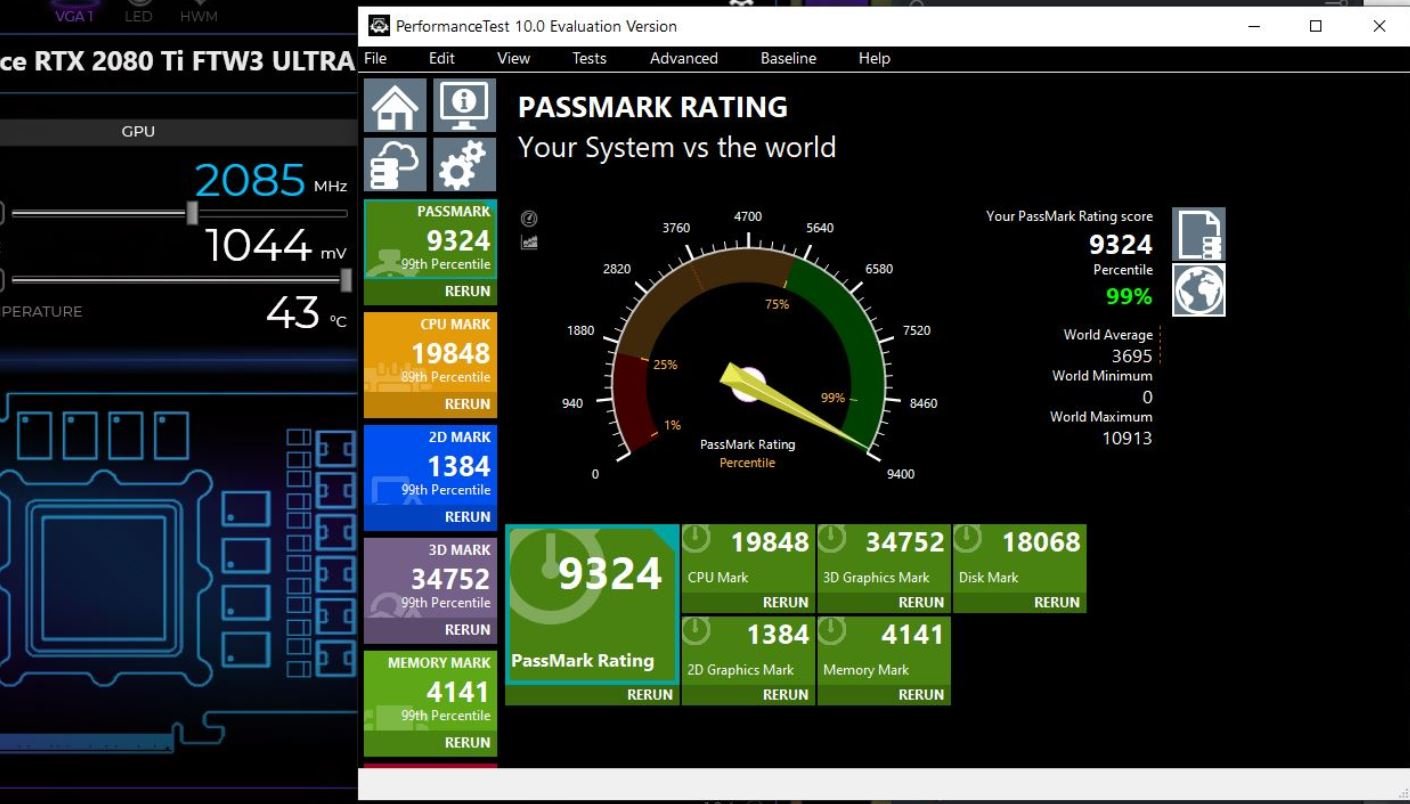Click the World Minimum value 0
The image size is (1410, 804).
click(x=1147, y=397)
